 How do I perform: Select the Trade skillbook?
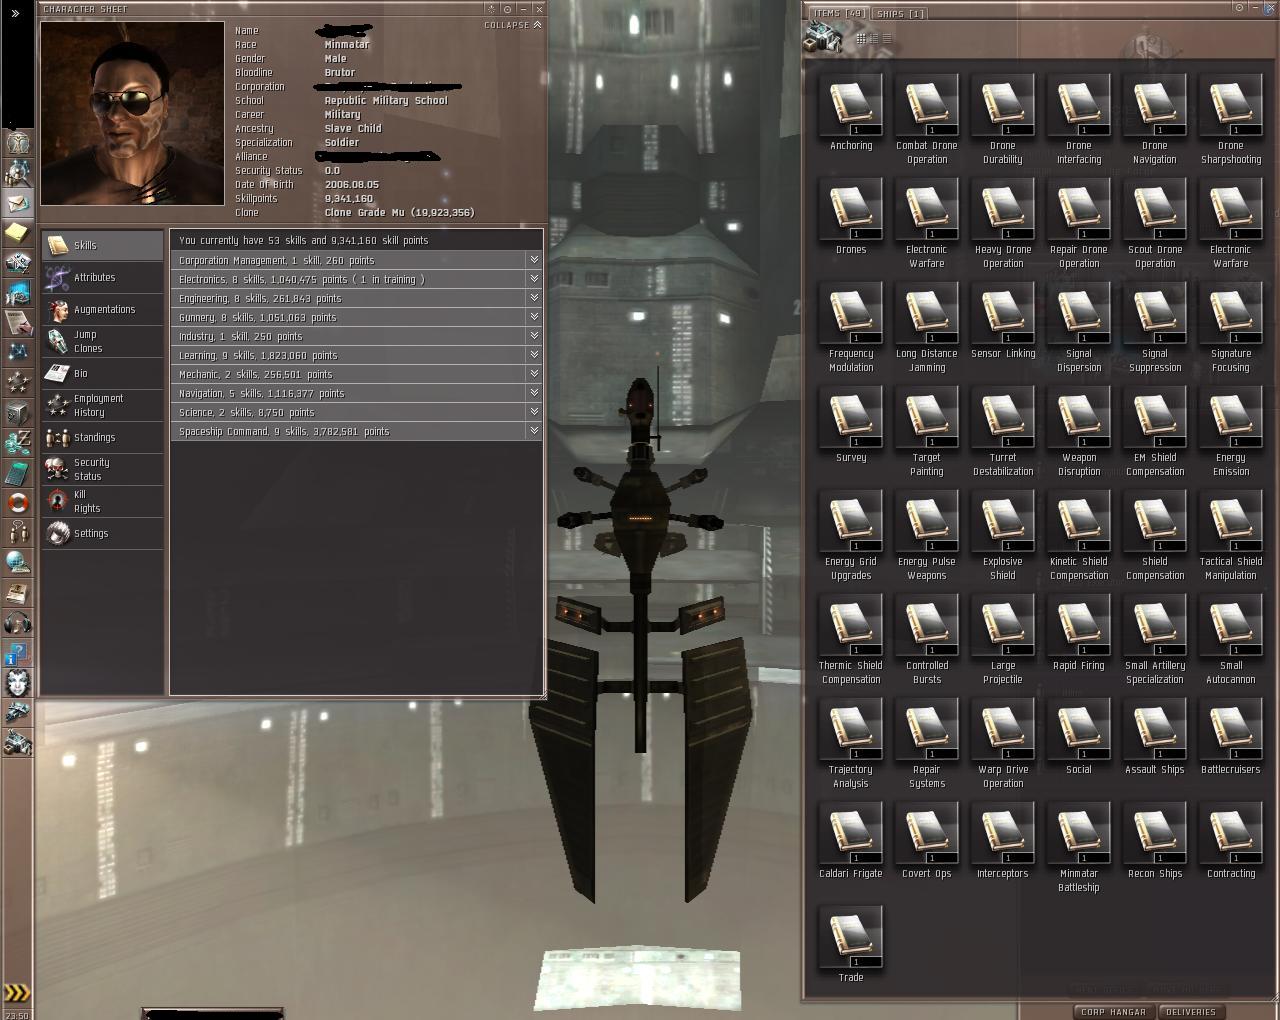[851, 945]
